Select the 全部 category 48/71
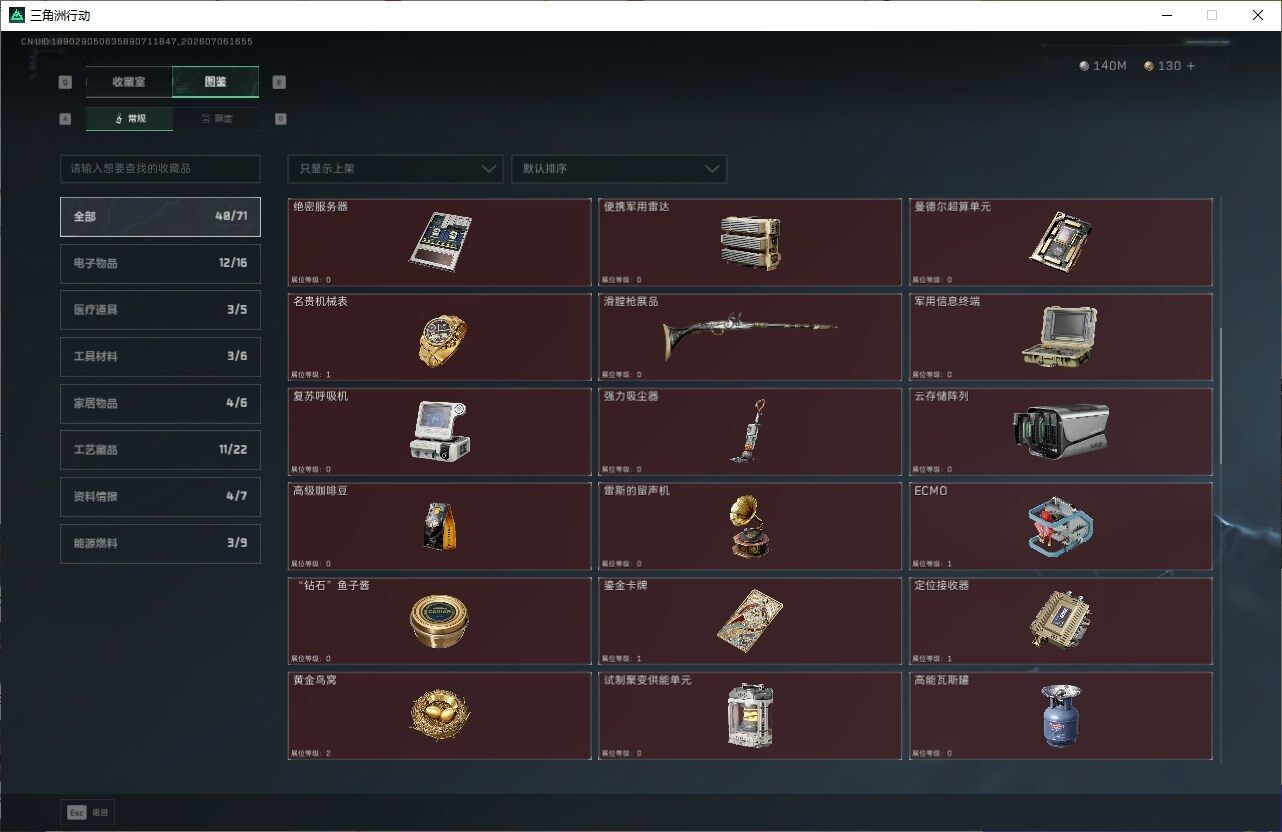The width and height of the screenshot is (1282, 832). [160, 216]
